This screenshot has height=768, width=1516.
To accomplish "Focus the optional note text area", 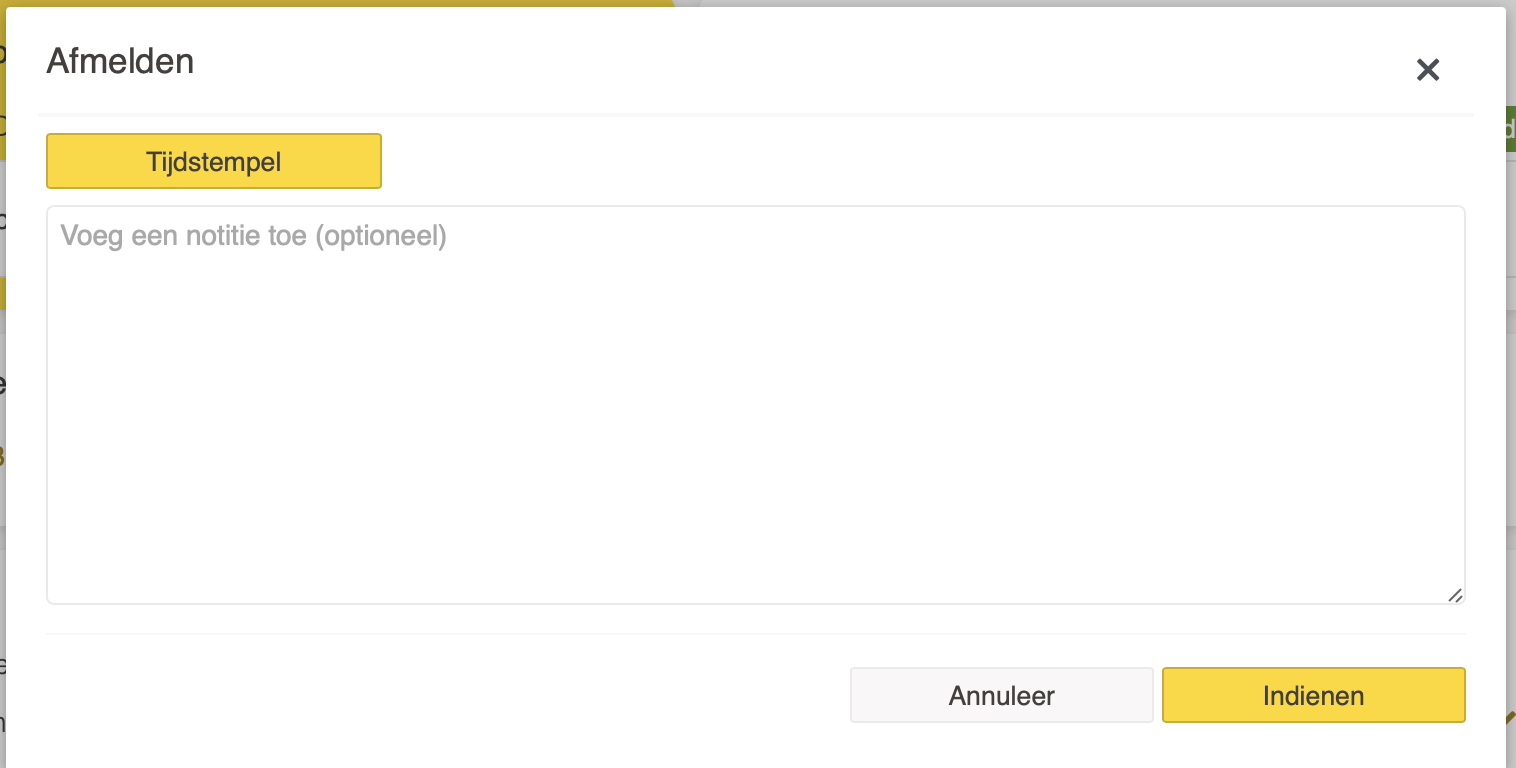I will pos(755,405).
